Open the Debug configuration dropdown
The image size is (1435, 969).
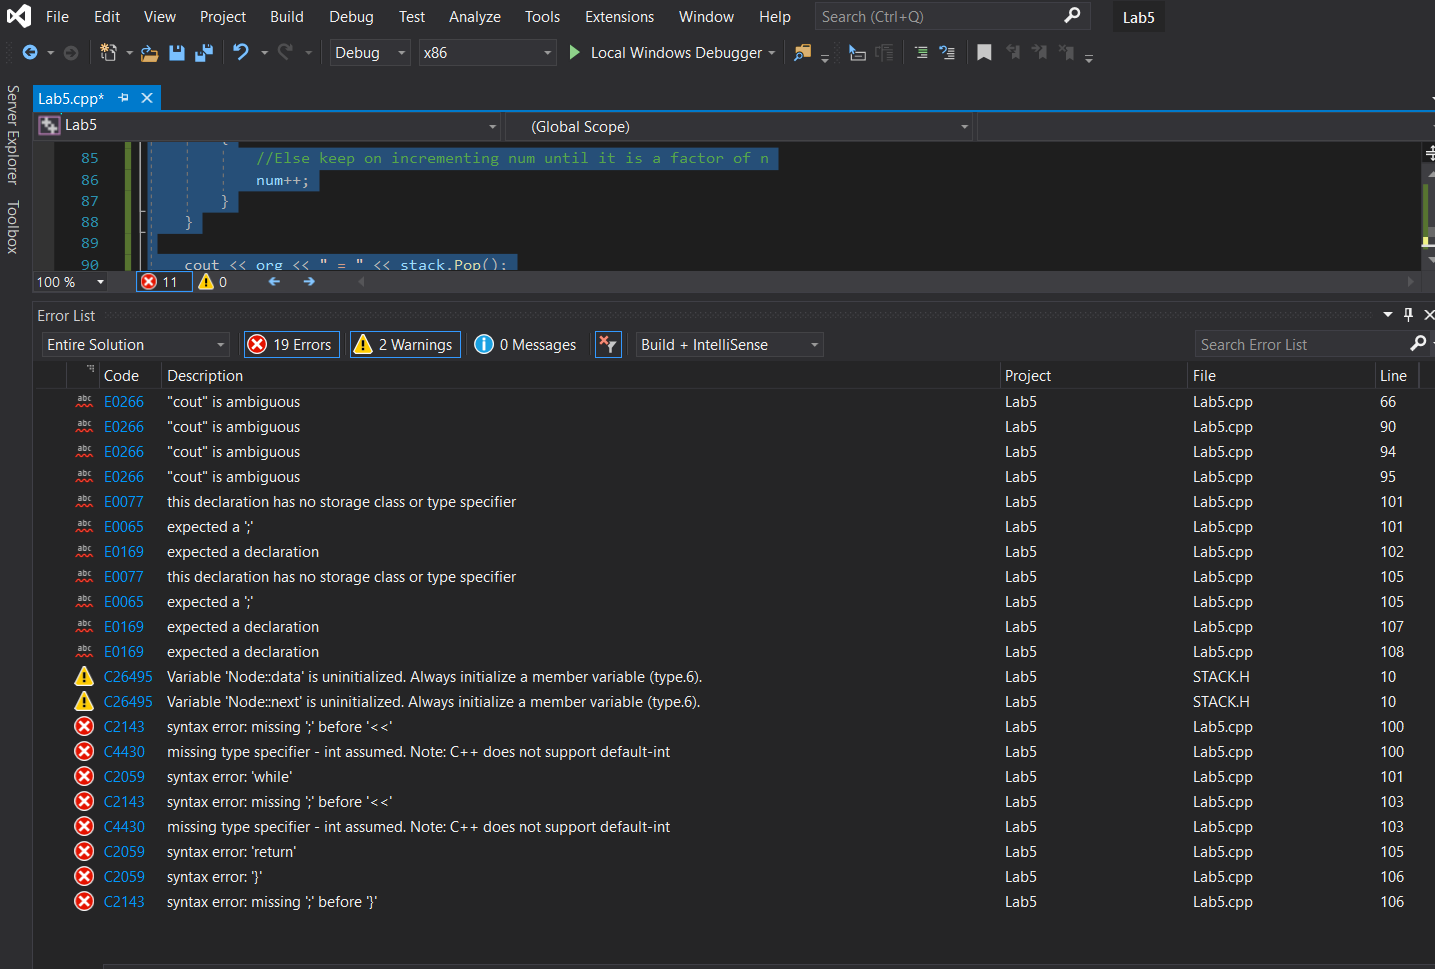point(369,53)
